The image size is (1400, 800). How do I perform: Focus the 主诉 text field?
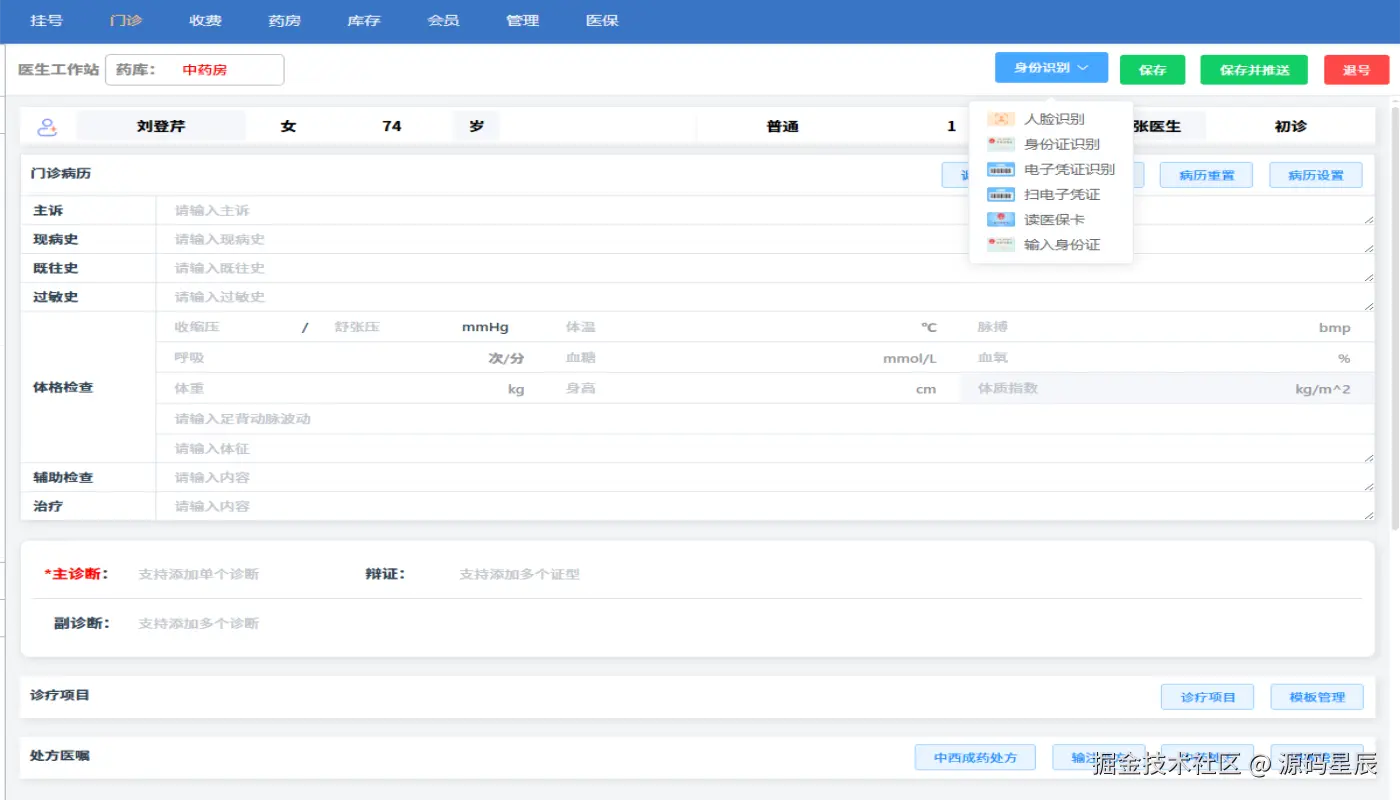coord(765,211)
